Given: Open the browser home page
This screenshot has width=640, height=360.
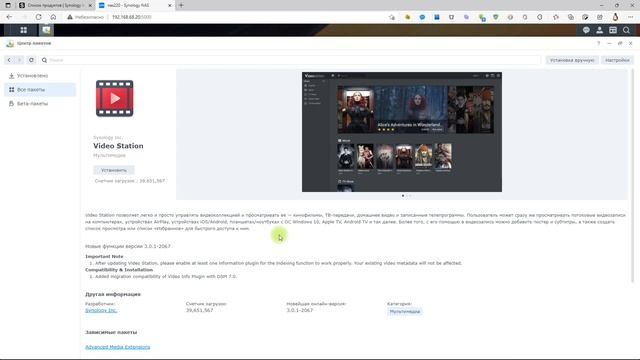Looking at the screenshot, I should click(53, 17).
